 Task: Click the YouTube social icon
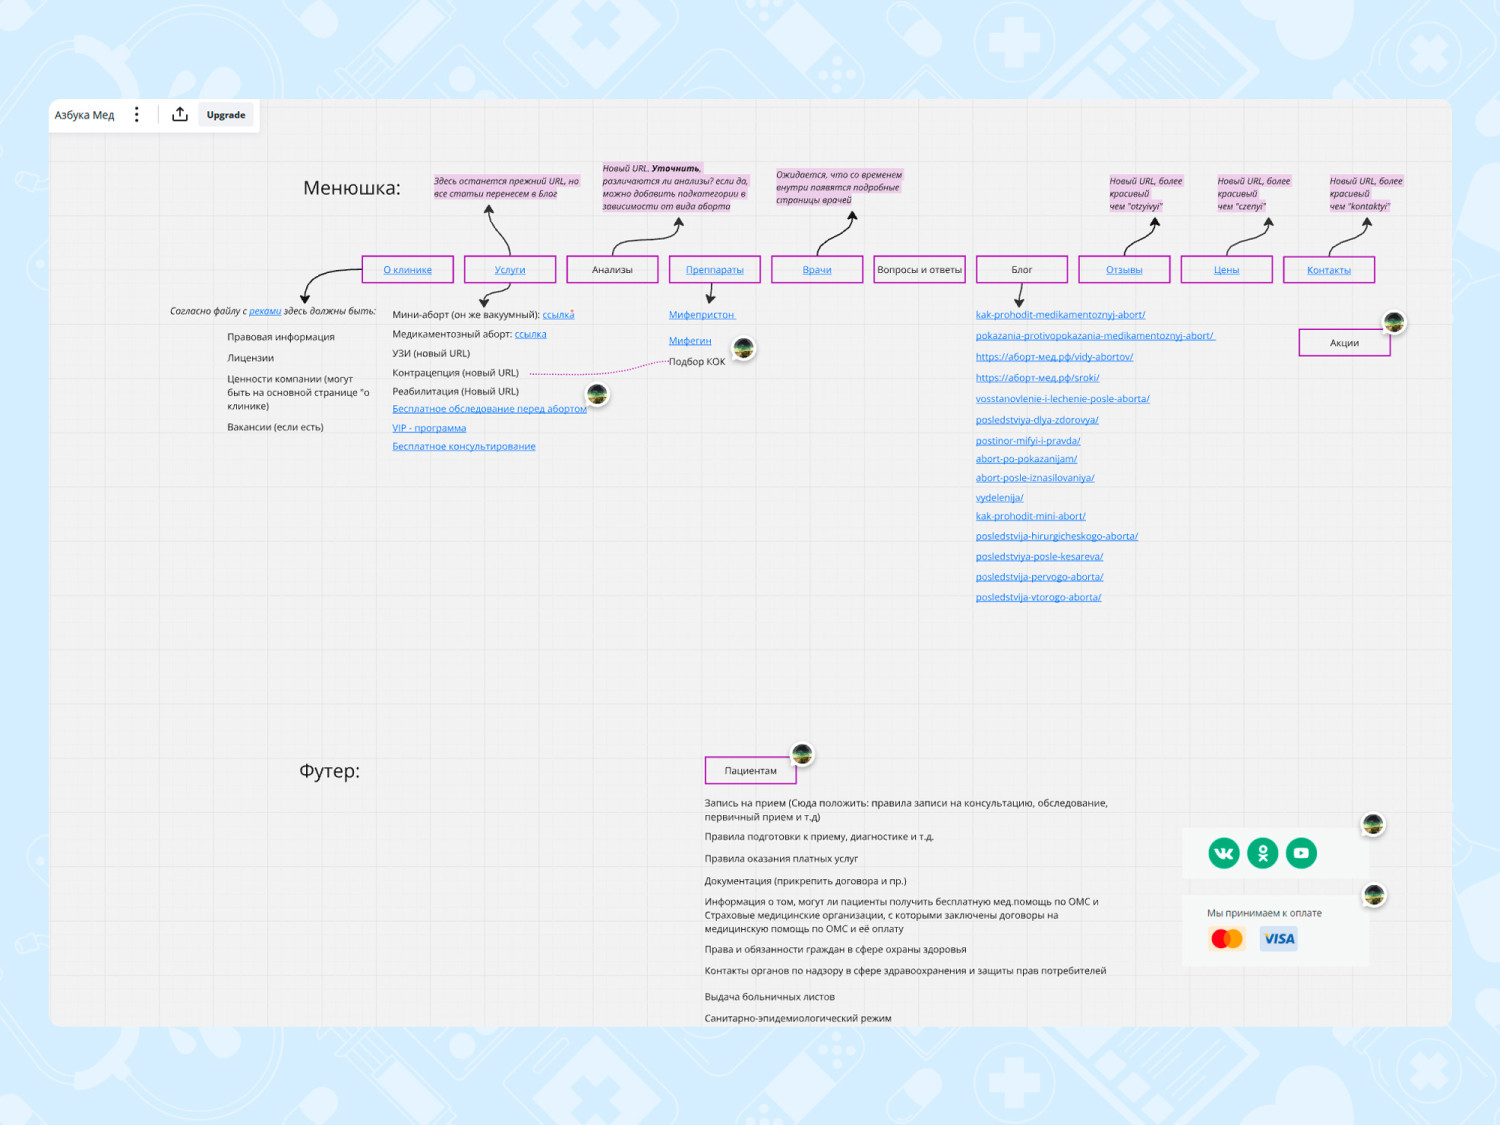click(1301, 853)
